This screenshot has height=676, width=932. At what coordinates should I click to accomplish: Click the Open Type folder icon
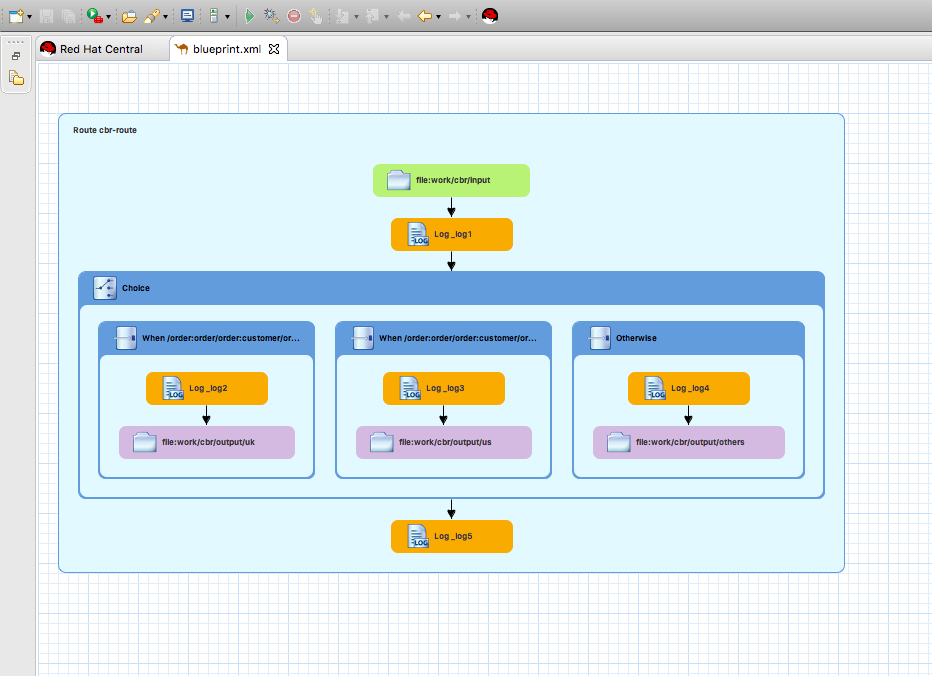tap(128, 16)
